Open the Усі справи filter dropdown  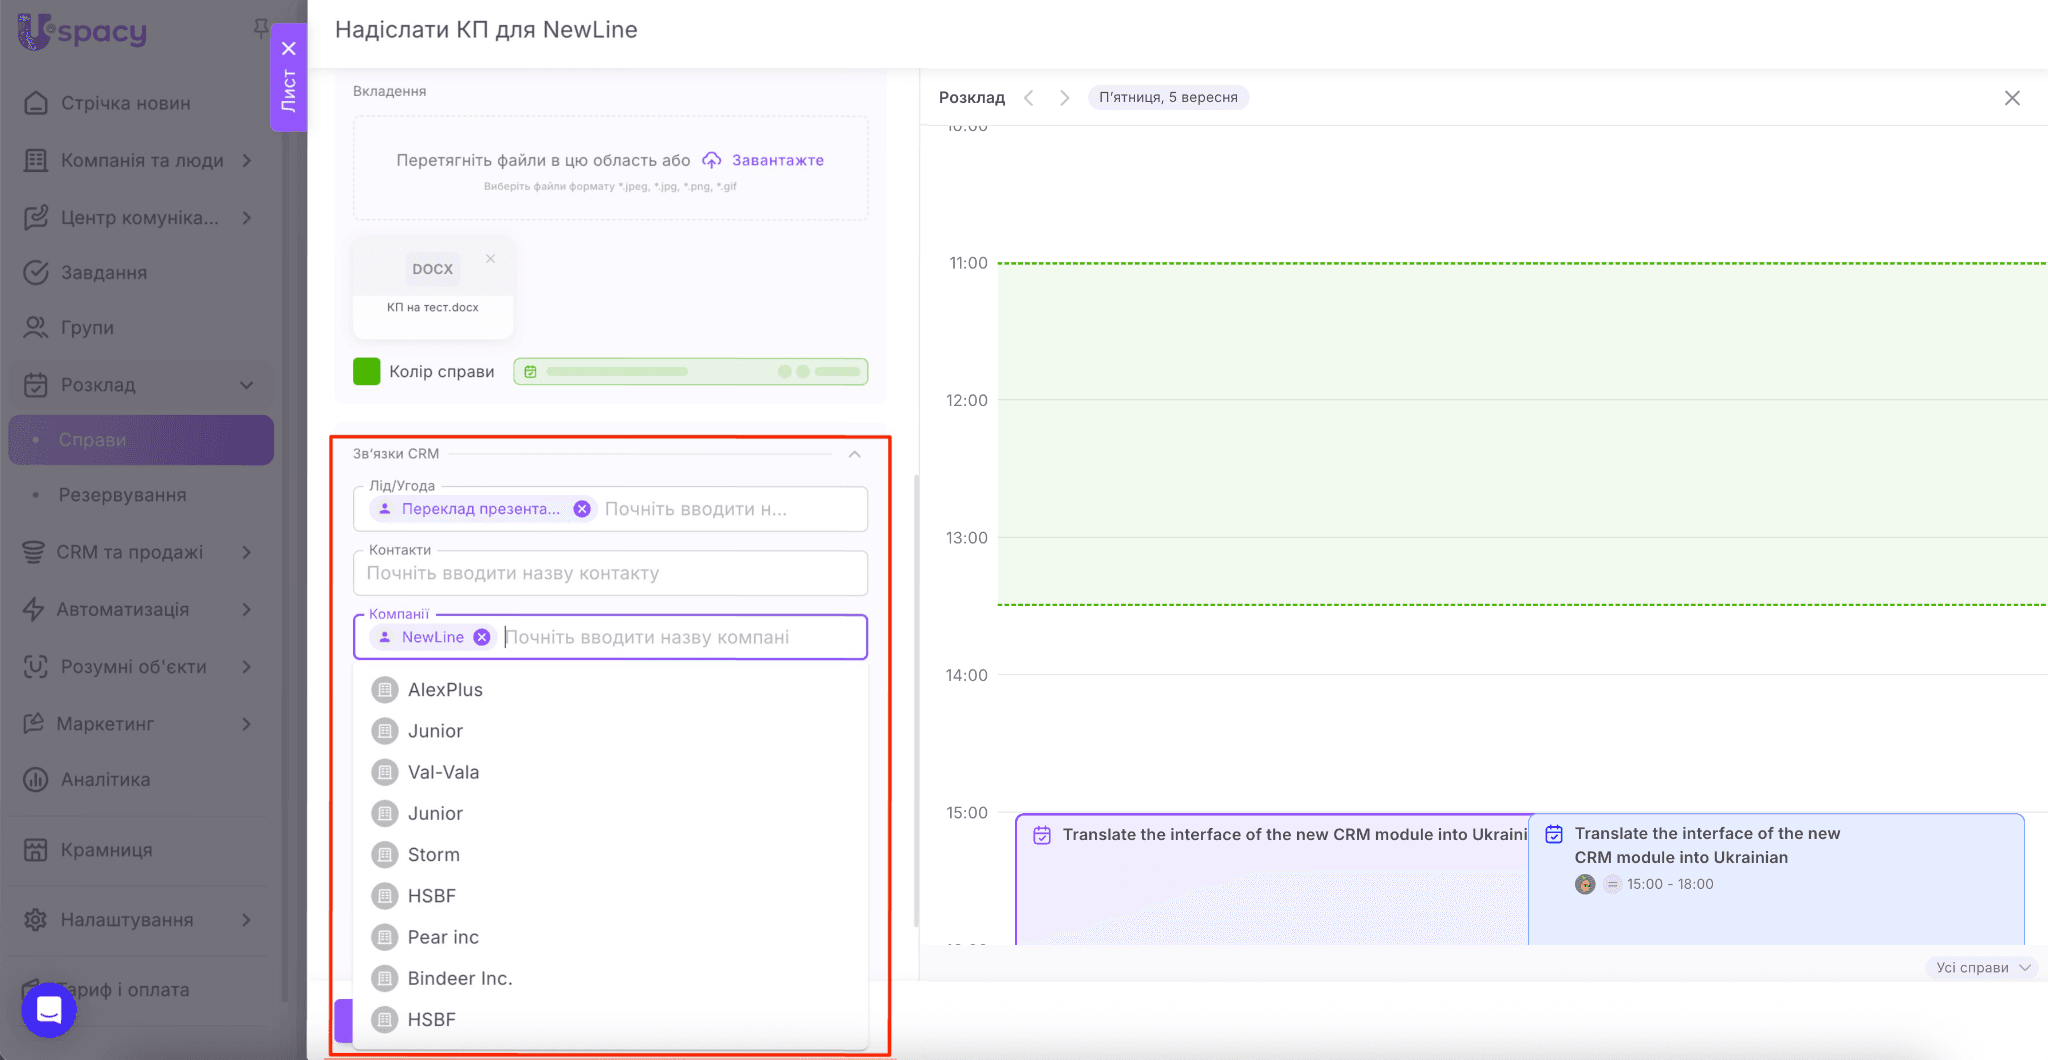click(x=1982, y=967)
